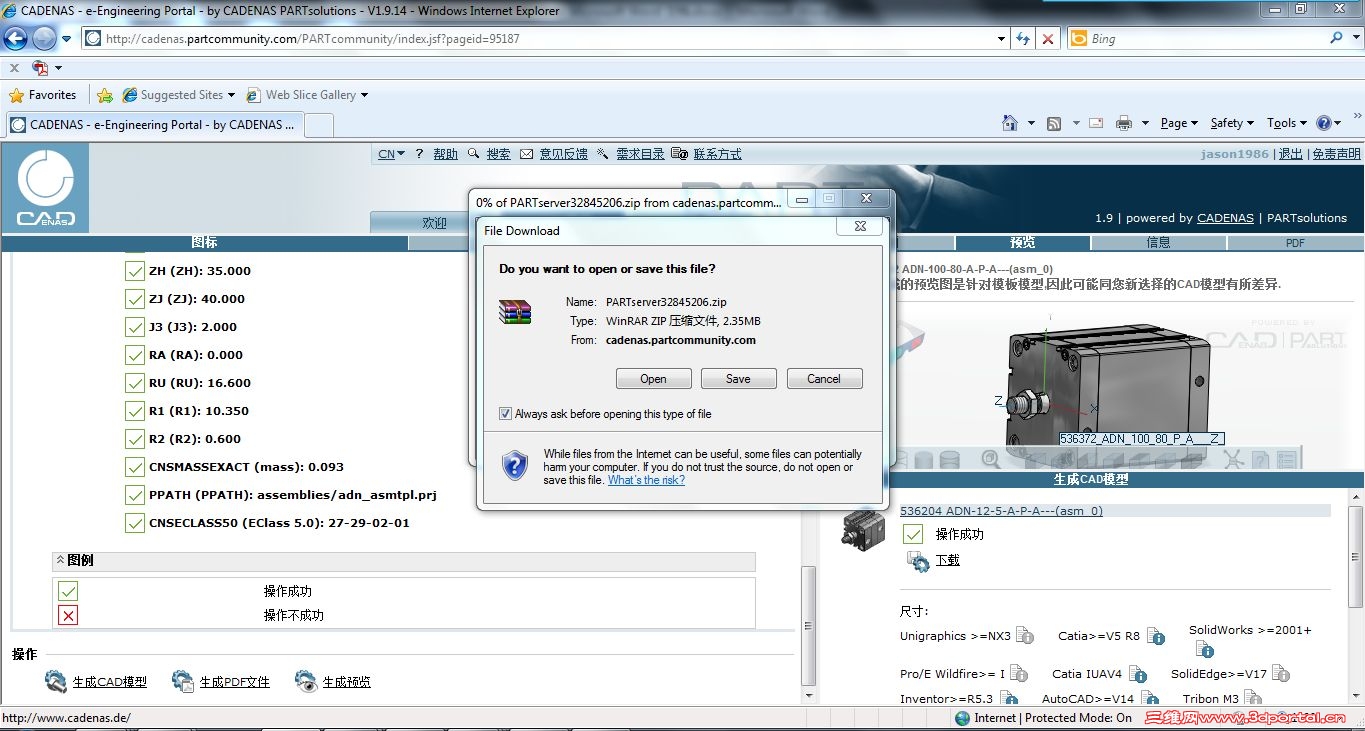
Task: Open the CN language dropdown
Action: point(391,154)
